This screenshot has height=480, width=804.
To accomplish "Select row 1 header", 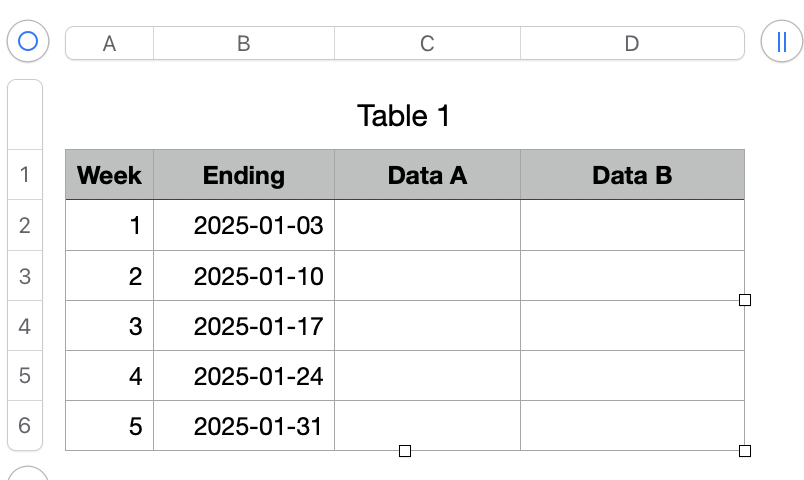I will point(25,176).
